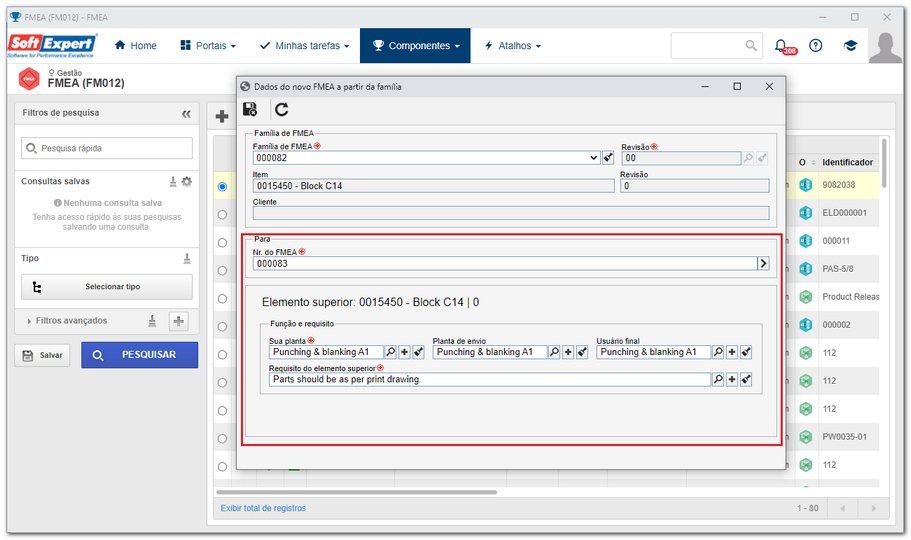Click SoftExpert logo
This screenshot has width=911, height=540.
[x=52, y=45]
